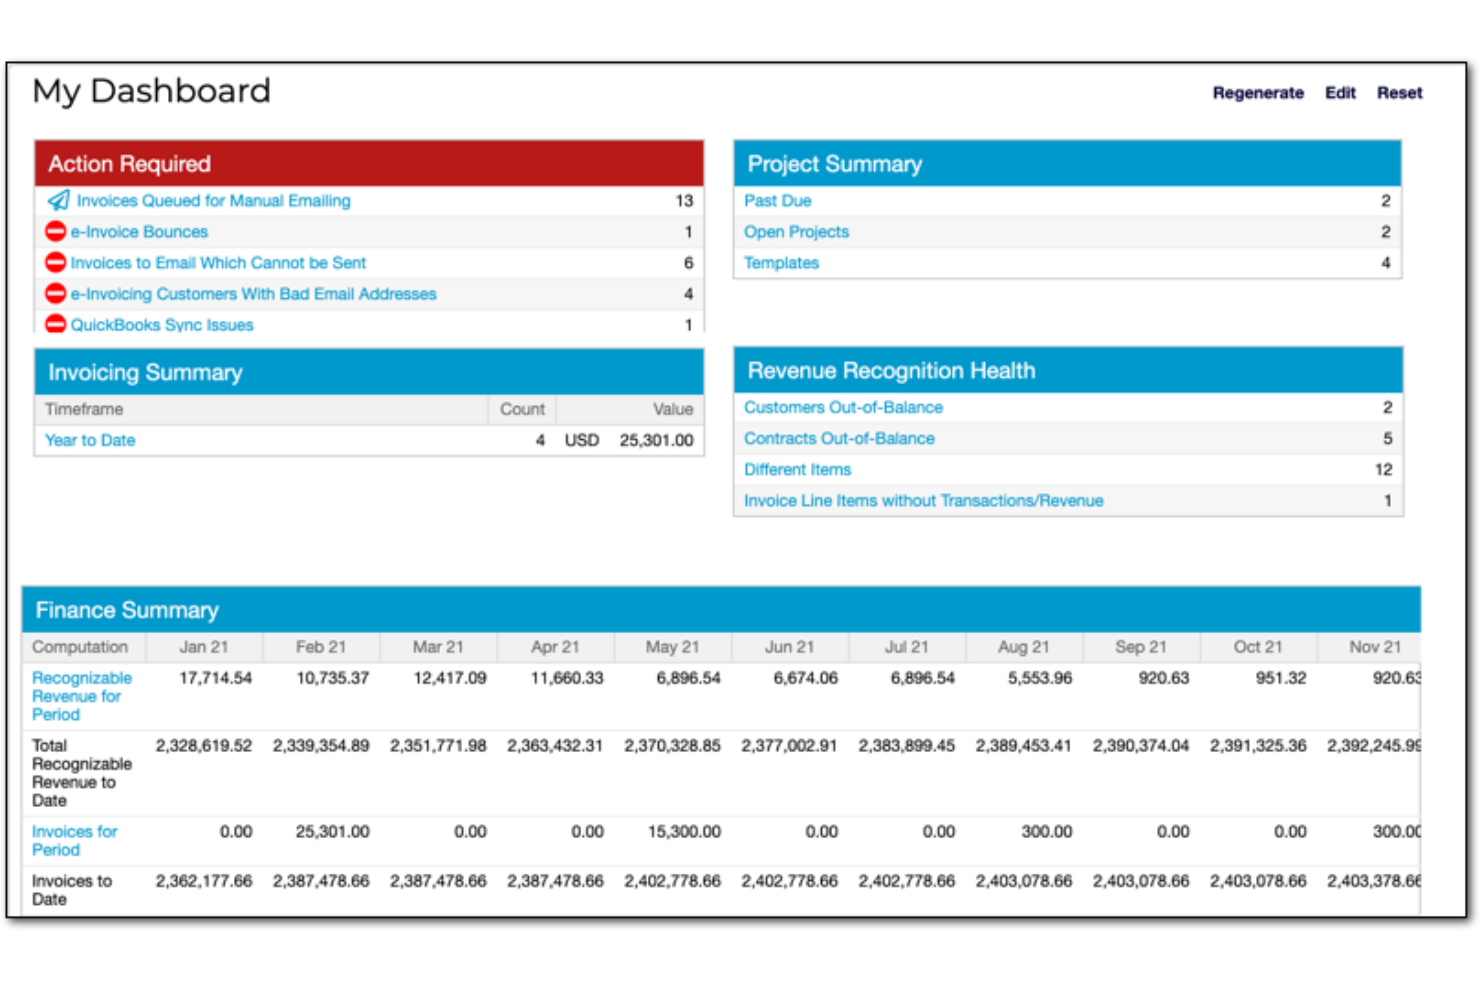Click Regenerate to refresh the dashboard
Viewport: 1480px width, 987px height.
1257,92
